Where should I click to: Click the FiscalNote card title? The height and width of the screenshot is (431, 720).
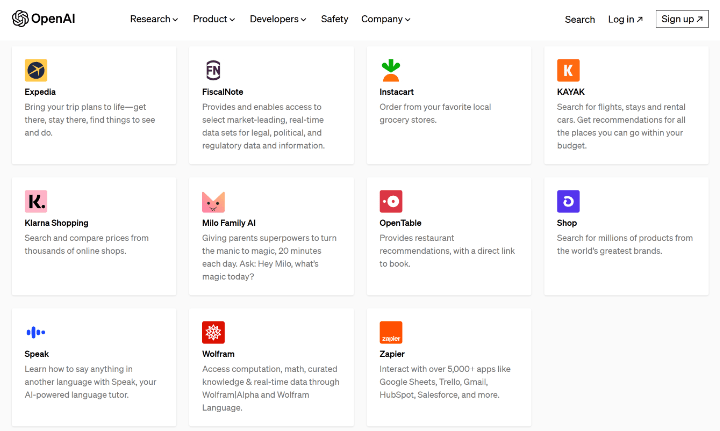(223, 92)
